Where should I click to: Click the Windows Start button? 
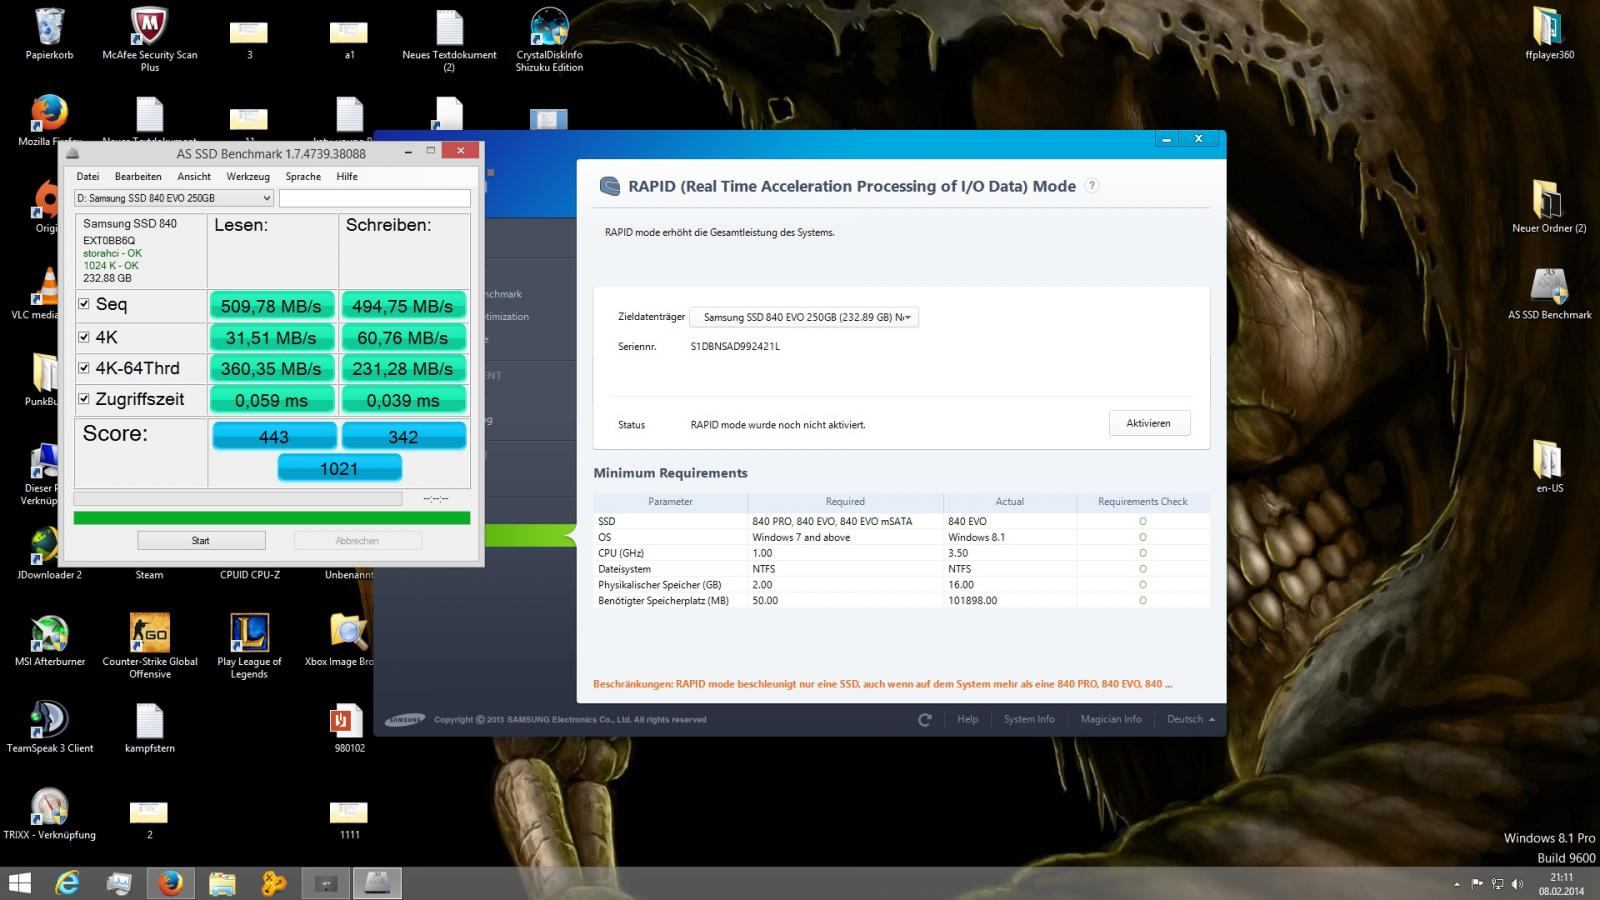pyautogui.click(x=20, y=883)
